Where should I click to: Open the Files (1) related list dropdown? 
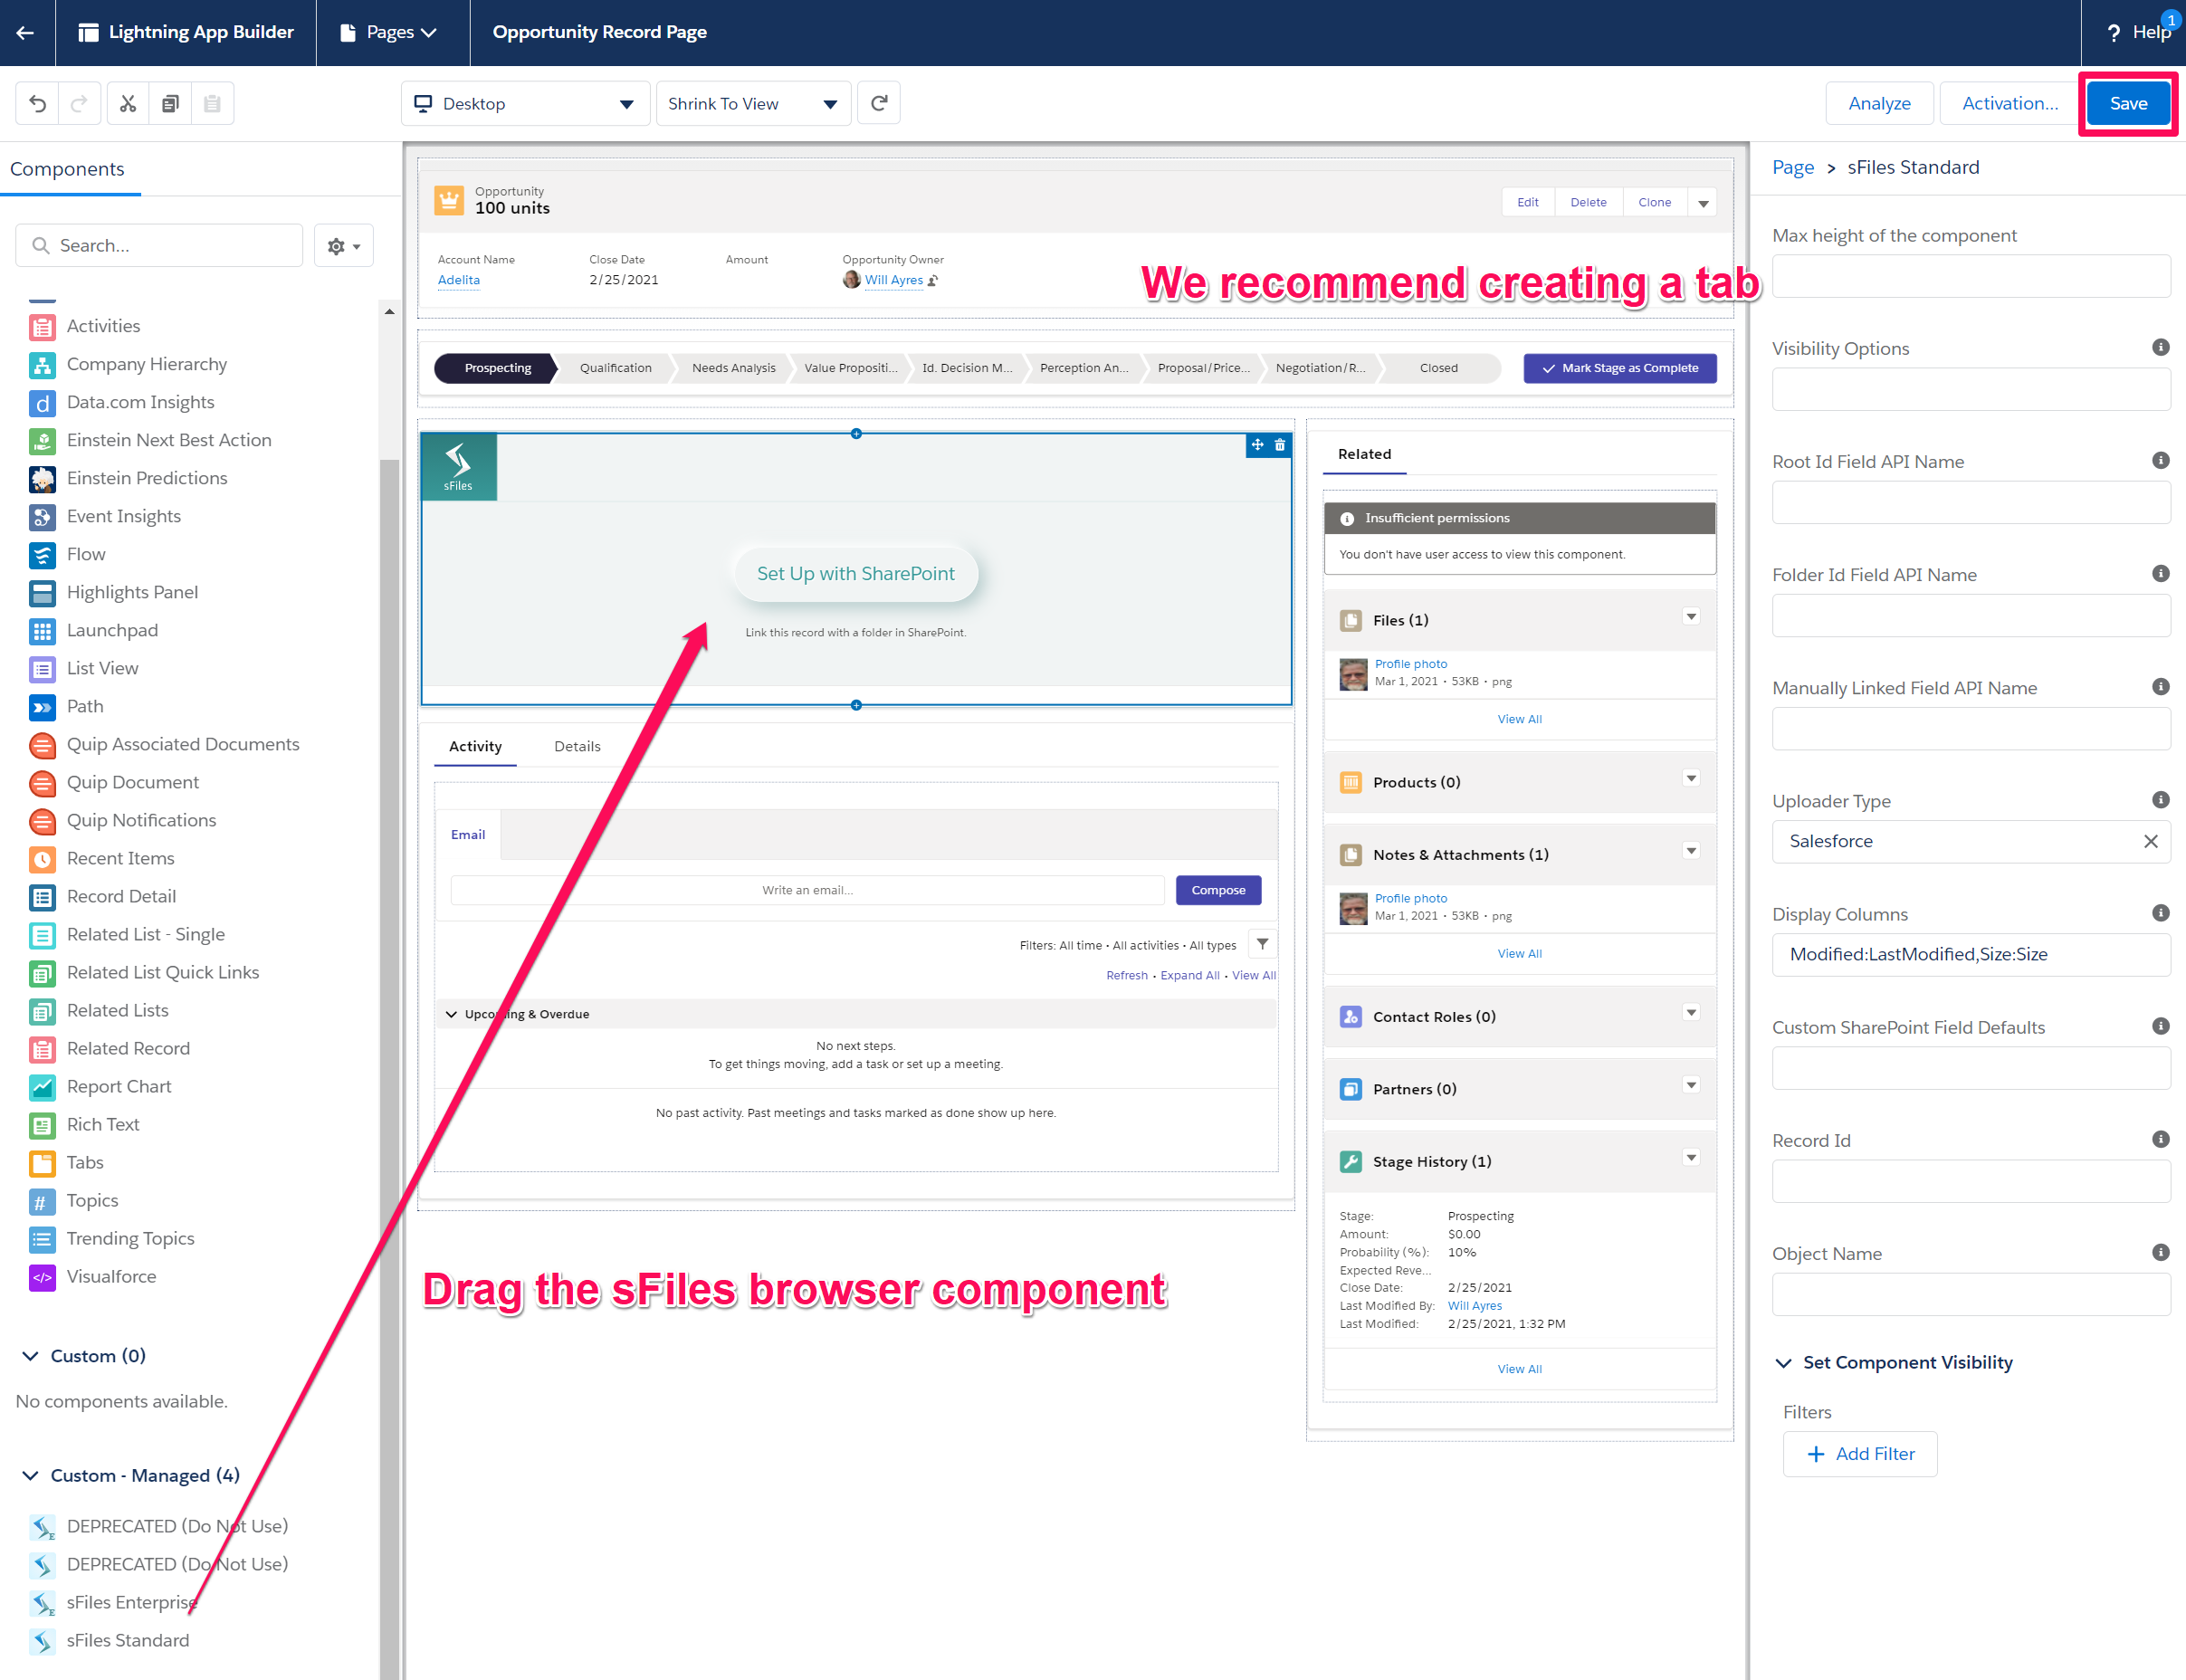[x=1691, y=617]
